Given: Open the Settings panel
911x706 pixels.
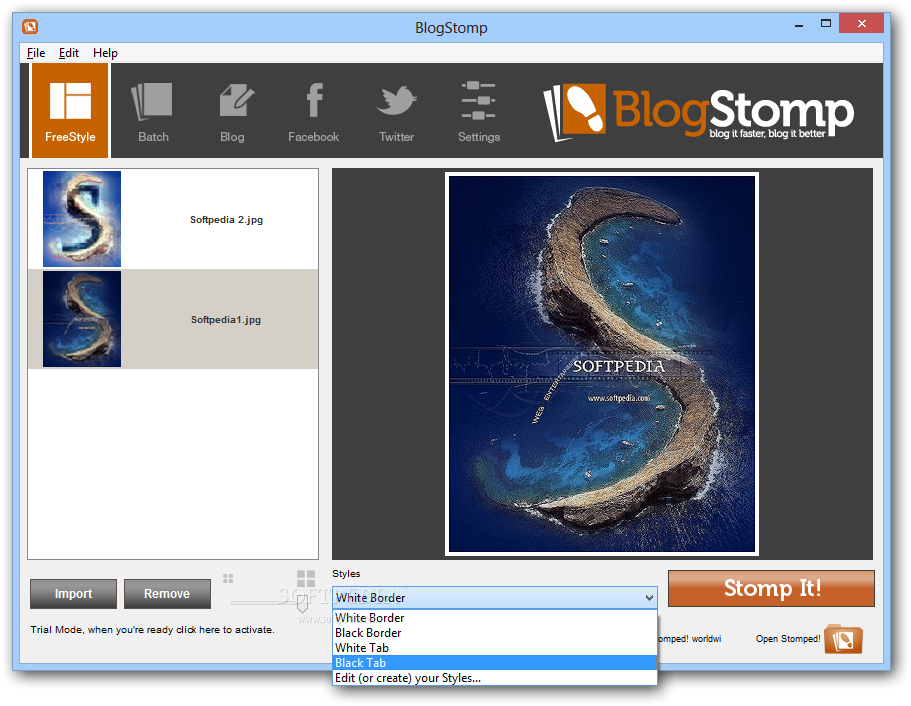Looking at the screenshot, I should (479, 112).
